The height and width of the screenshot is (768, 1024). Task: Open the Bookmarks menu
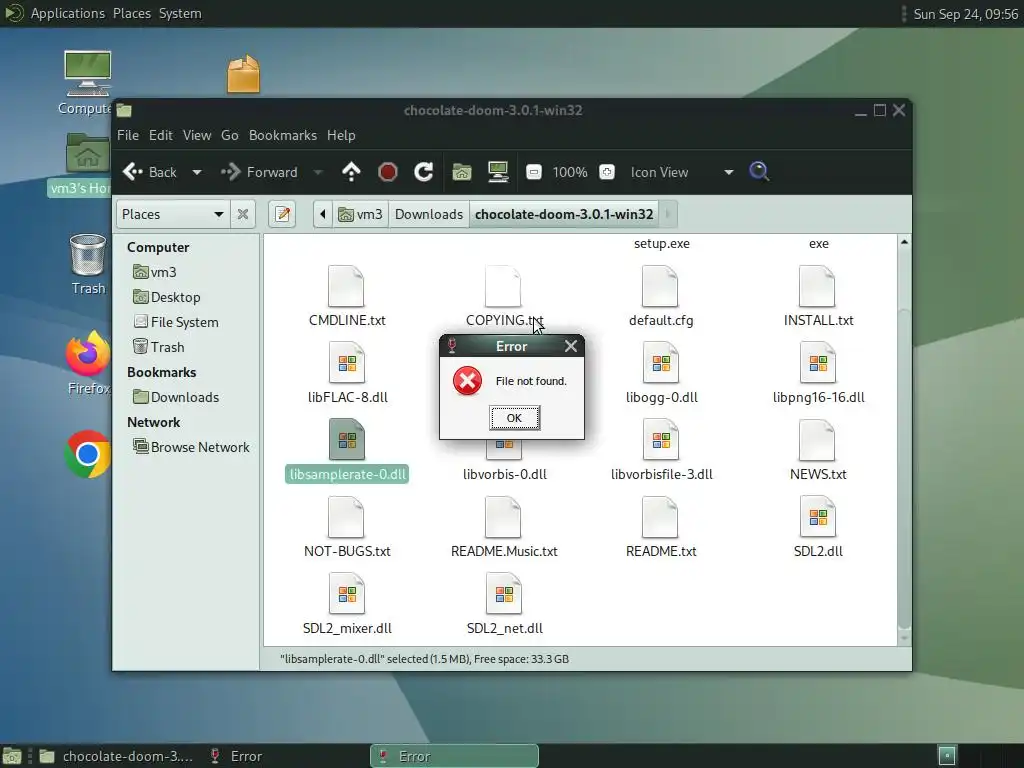tap(283, 135)
